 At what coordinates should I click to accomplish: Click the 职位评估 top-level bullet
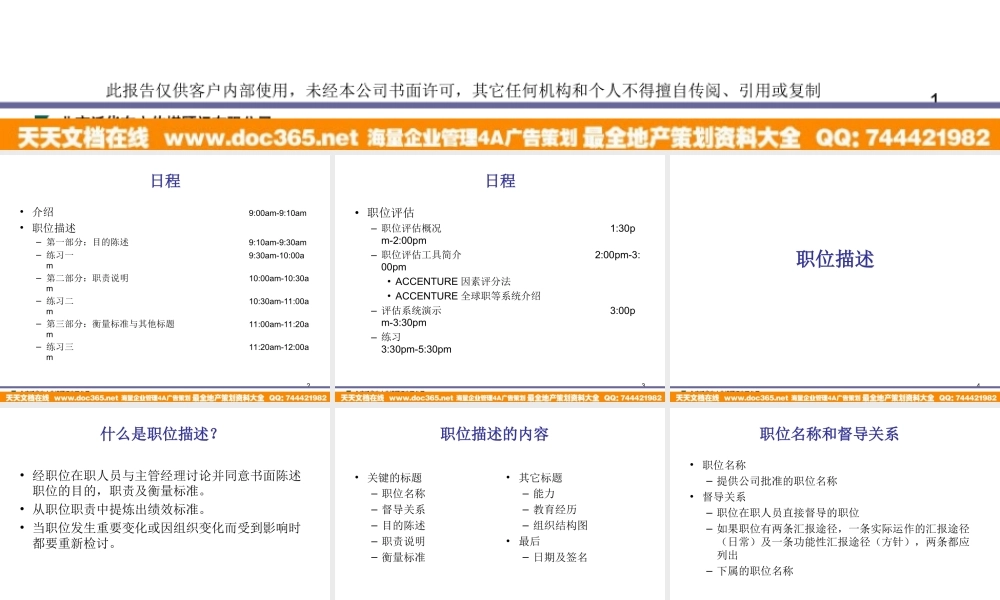click(x=390, y=212)
